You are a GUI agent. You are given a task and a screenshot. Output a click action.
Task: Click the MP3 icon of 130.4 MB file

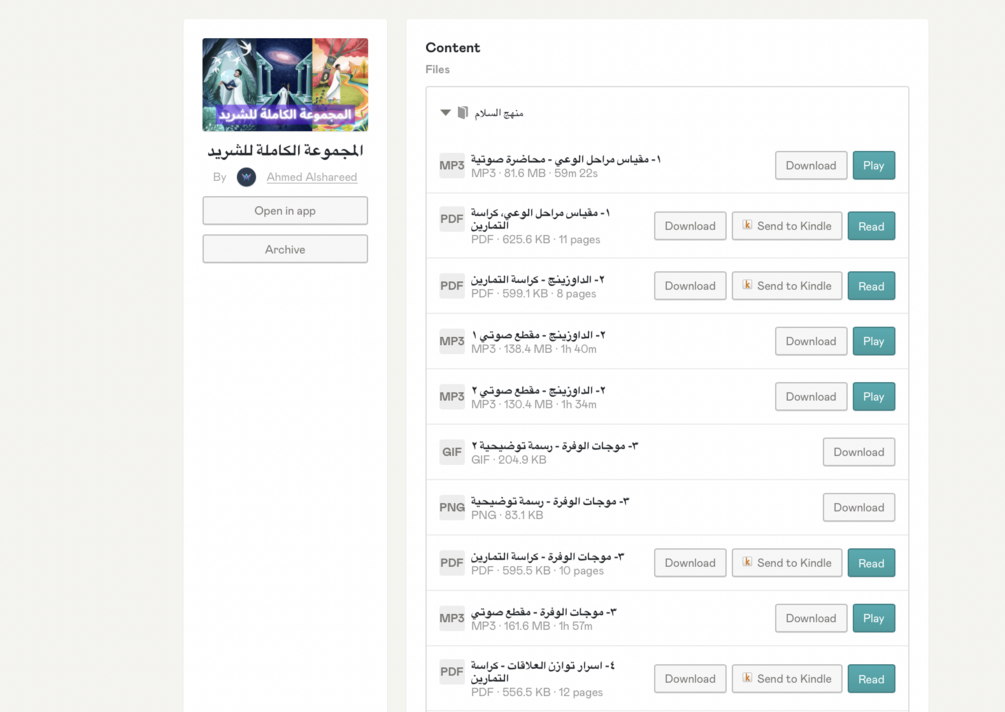pos(452,397)
